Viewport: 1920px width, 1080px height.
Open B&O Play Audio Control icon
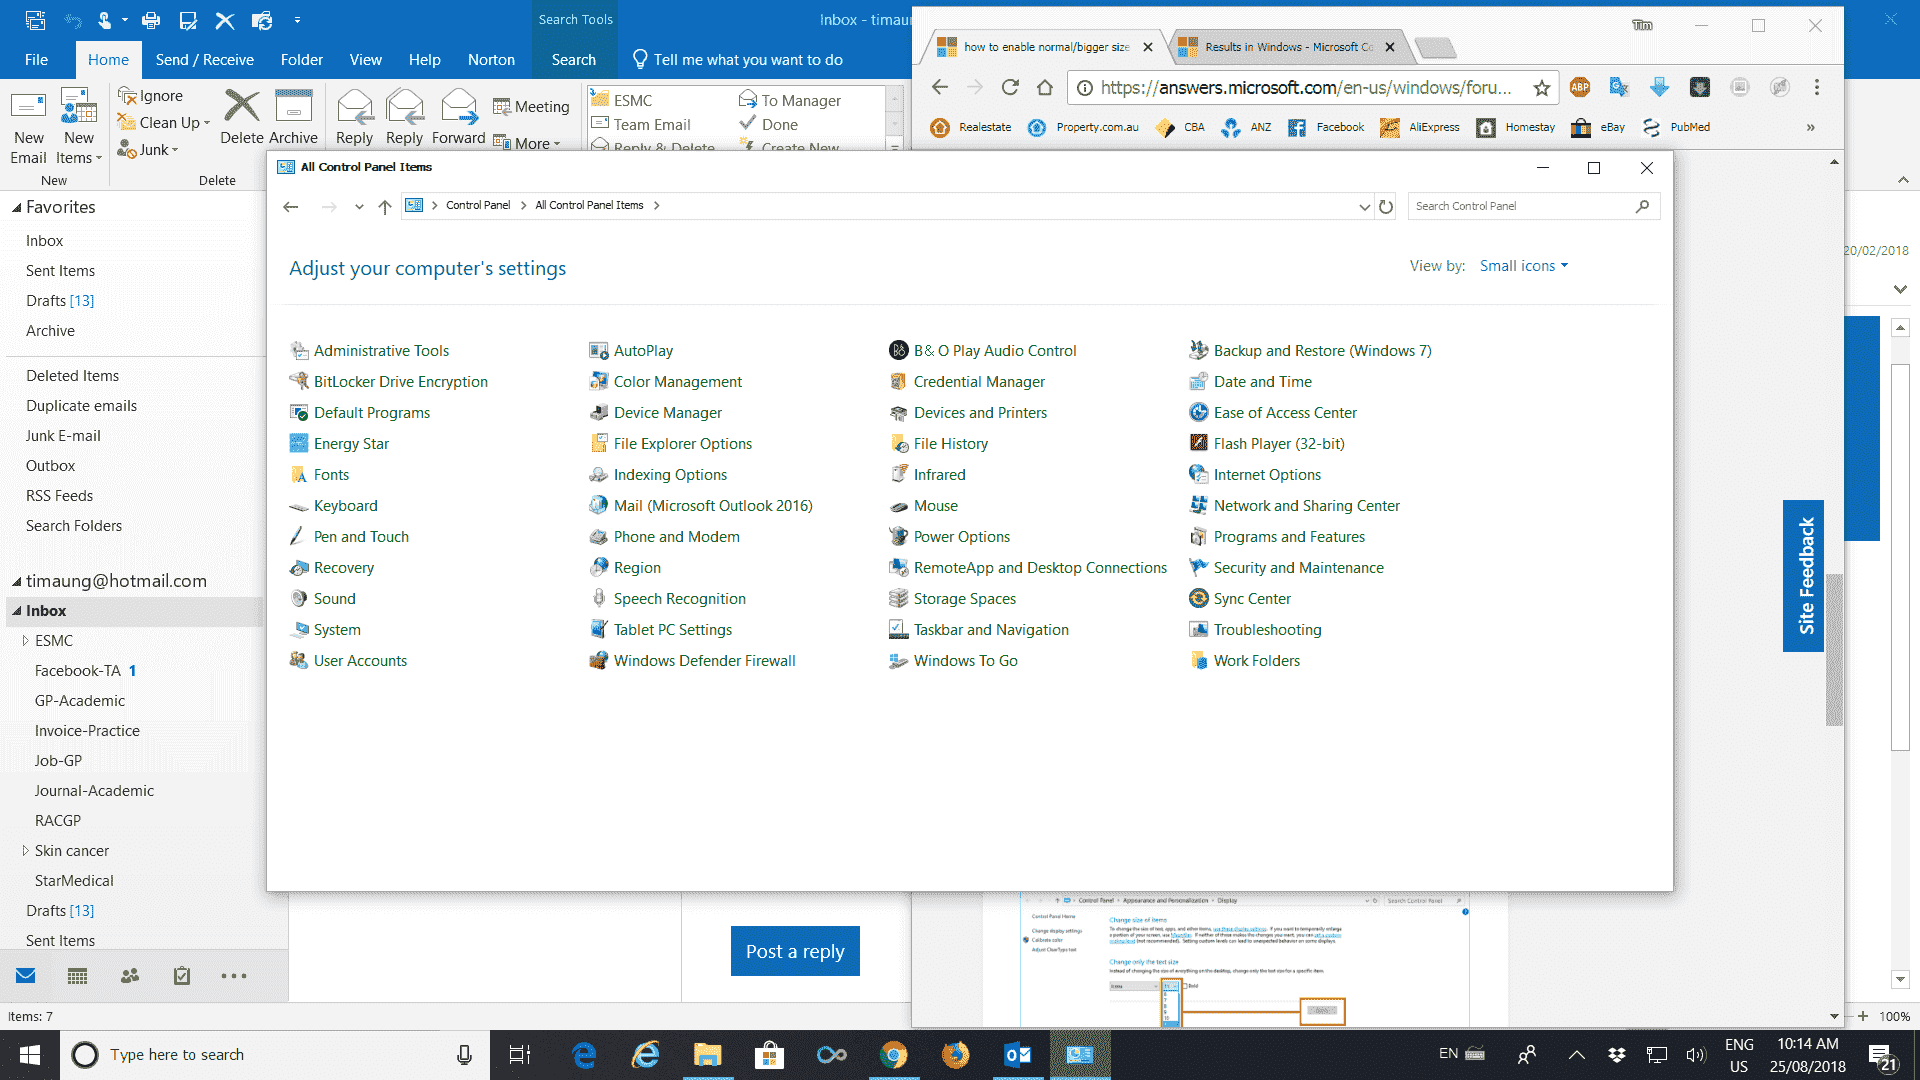[x=899, y=351]
